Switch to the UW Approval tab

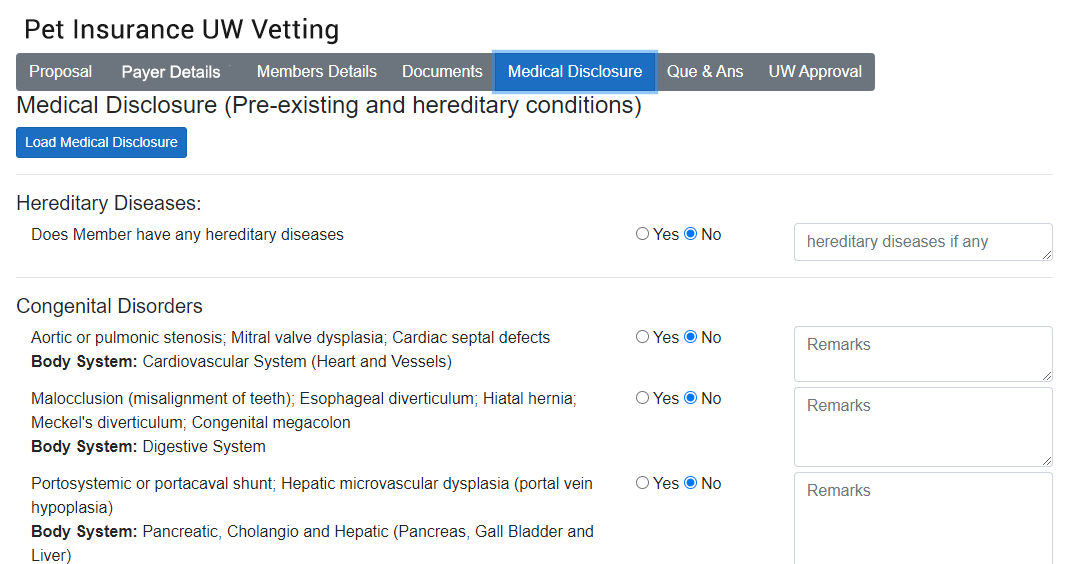pyautogui.click(x=815, y=72)
